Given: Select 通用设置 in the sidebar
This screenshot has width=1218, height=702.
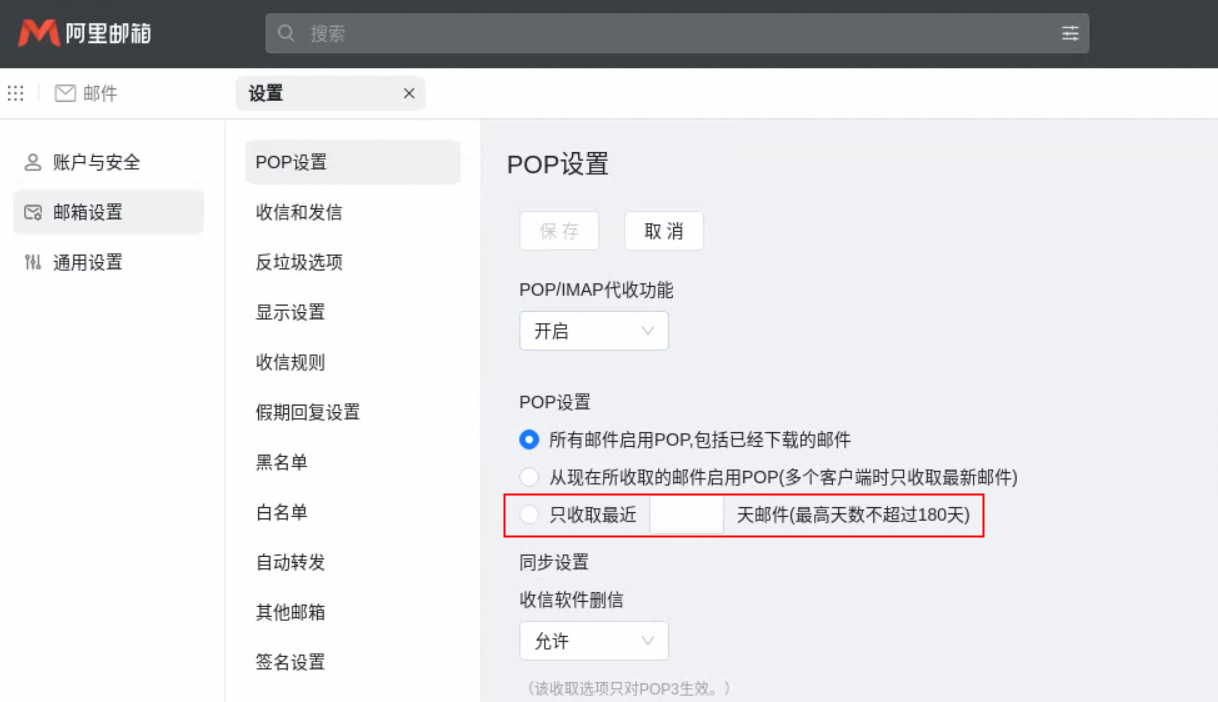Looking at the screenshot, I should pos(87,262).
